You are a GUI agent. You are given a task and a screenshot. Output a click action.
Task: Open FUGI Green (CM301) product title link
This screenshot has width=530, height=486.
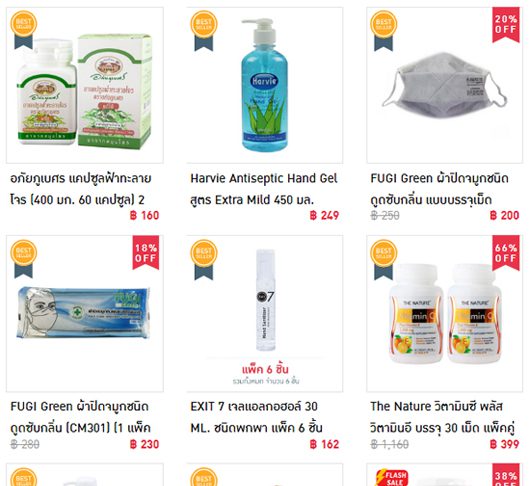point(80,417)
